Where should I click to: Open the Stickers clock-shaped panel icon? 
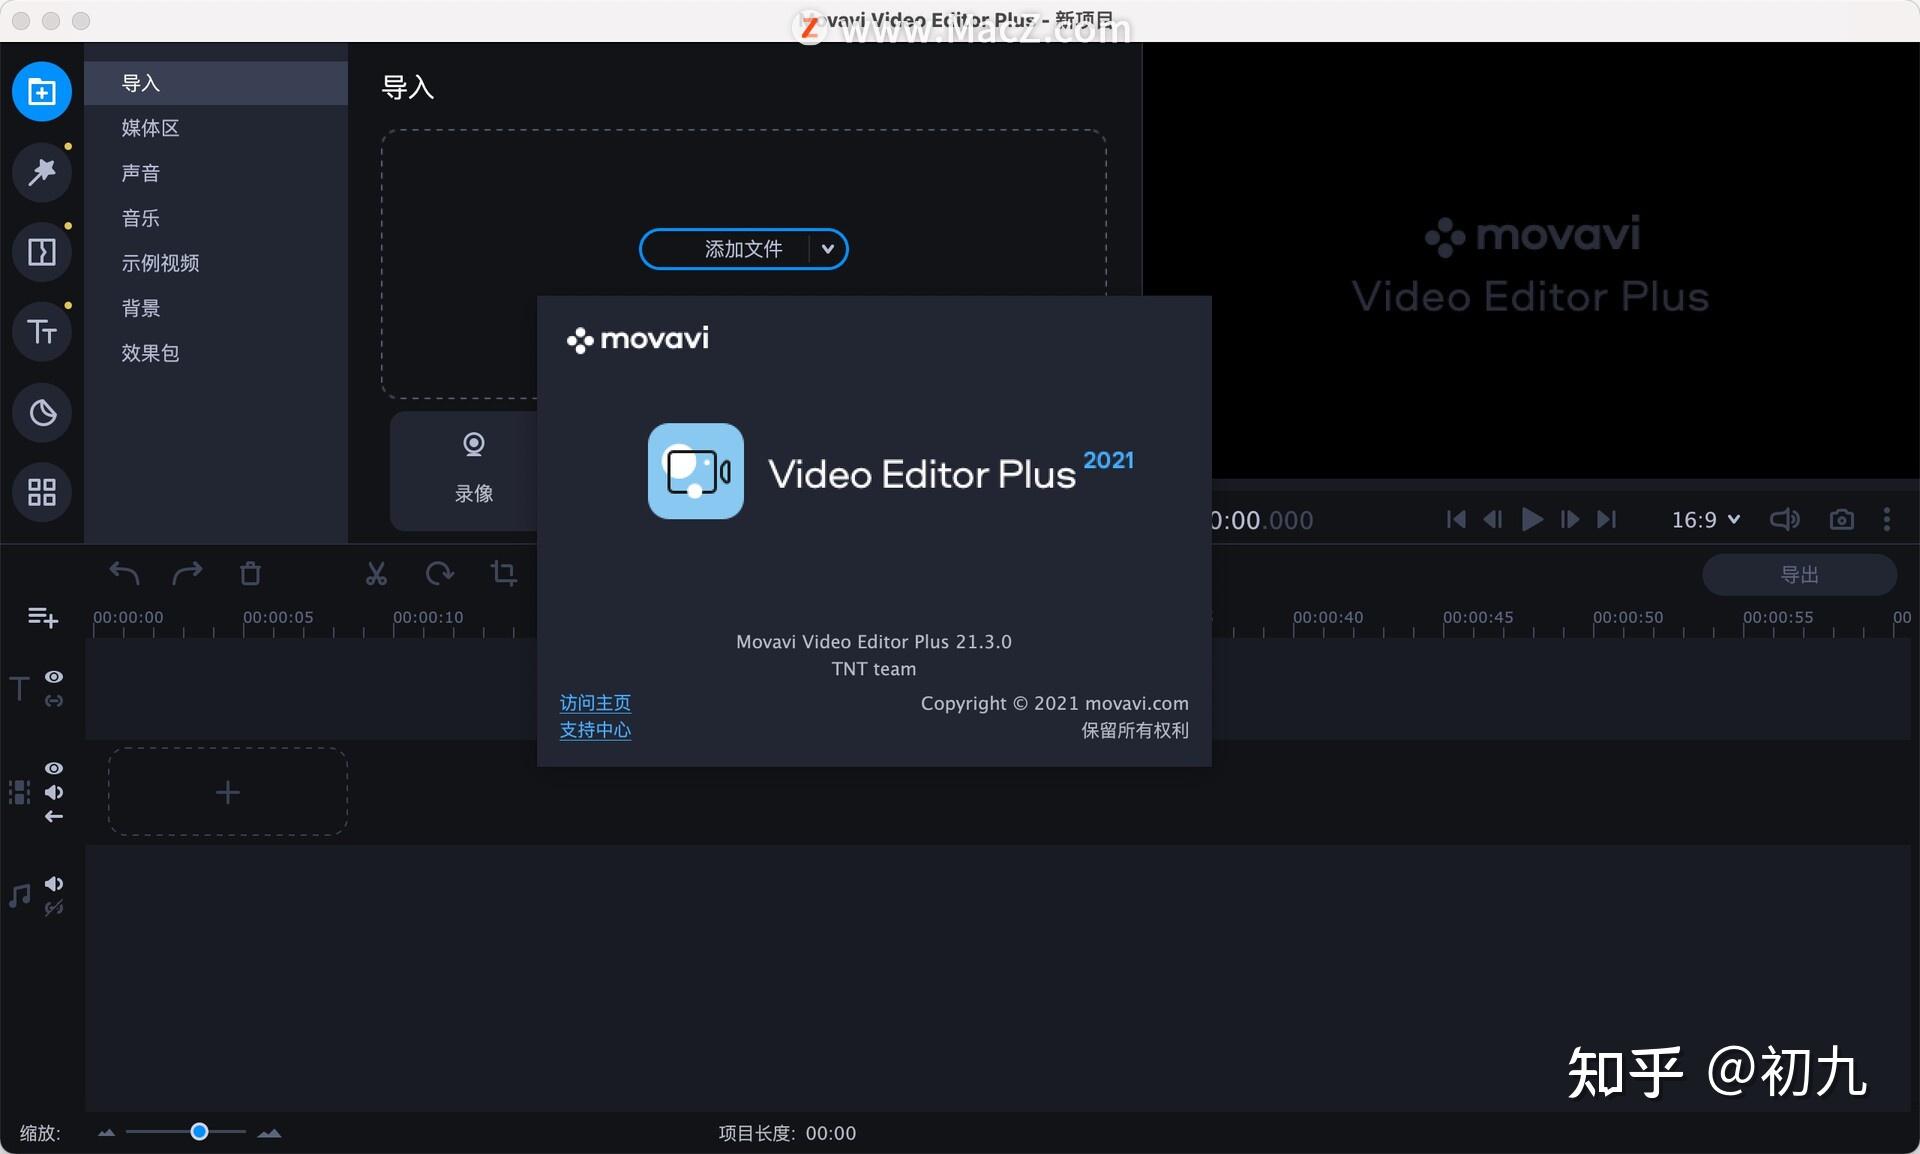pyautogui.click(x=41, y=412)
